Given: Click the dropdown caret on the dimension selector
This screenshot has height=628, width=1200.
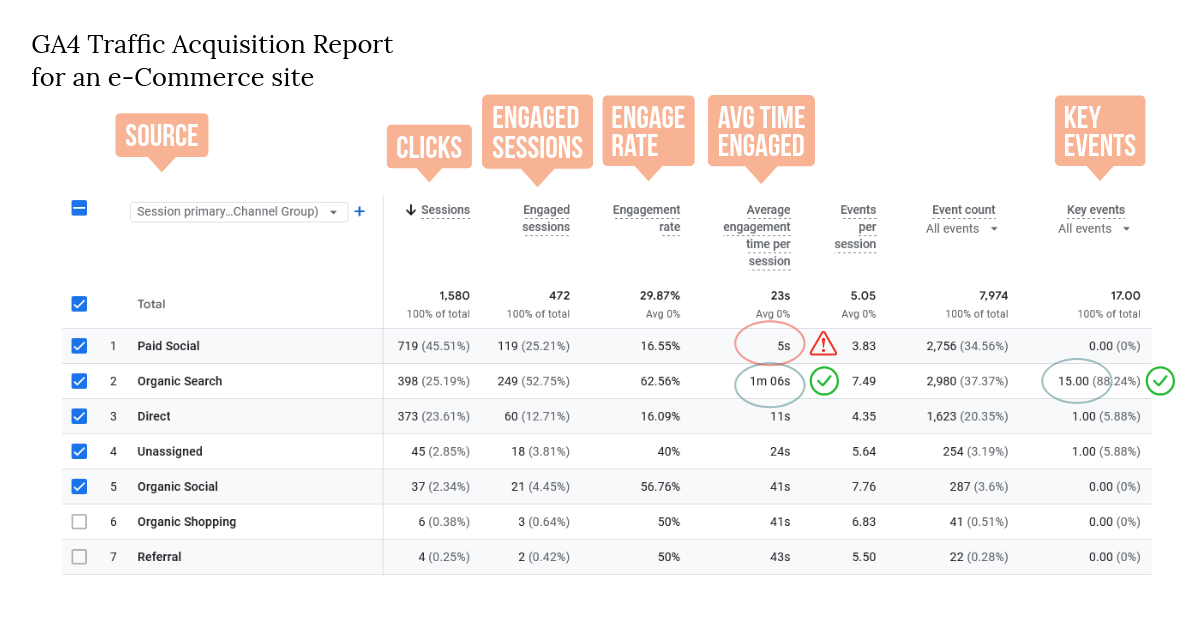Looking at the screenshot, I should coord(335,211).
